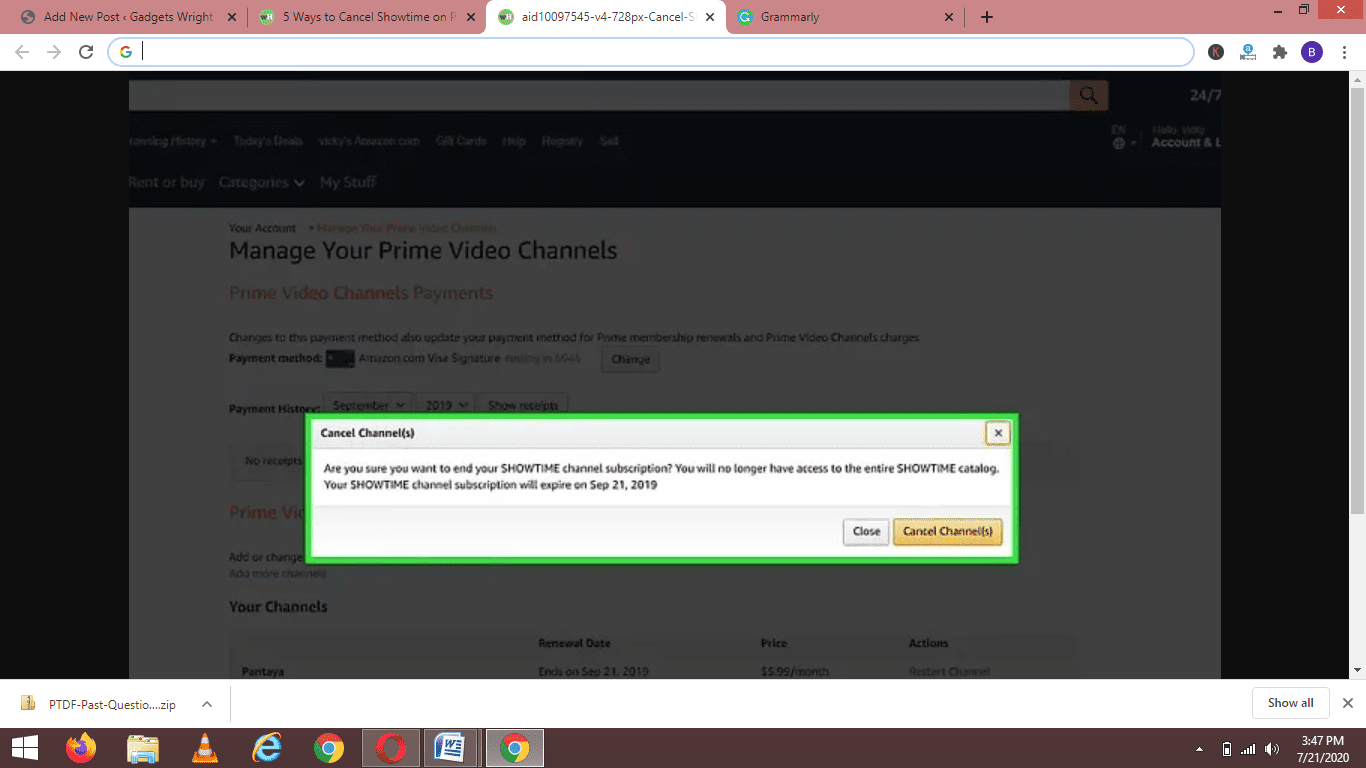
Task: Click the volume speaker icon
Action: [x=1272, y=749]
